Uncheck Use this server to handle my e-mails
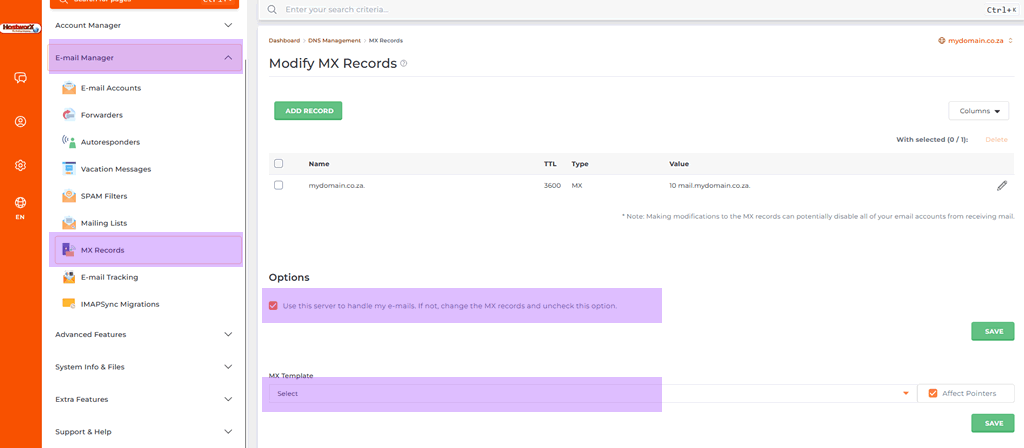Screen dimensions: 1024x448 (273, 306)
